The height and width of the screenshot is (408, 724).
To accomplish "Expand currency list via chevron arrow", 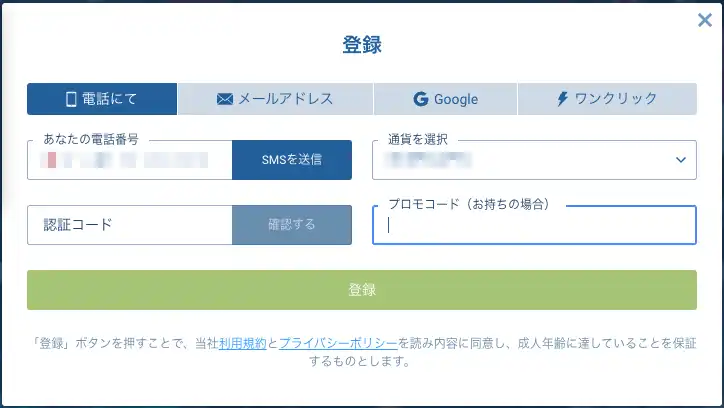I will pyautogui.click(x=681, y=160).
